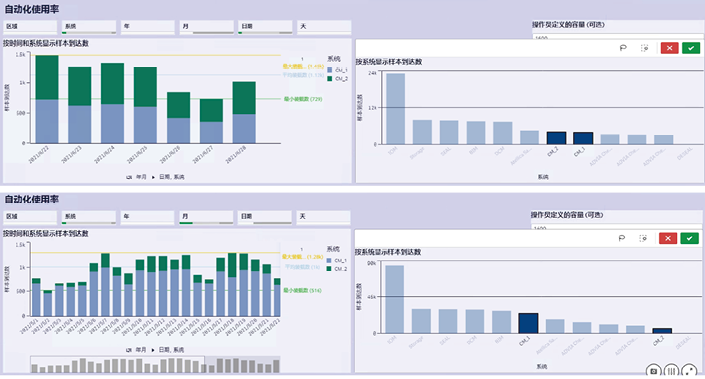The image size is (705, 379).
Task: Open 月 filter pane above the June chart
Action: (x=206, y=27)
